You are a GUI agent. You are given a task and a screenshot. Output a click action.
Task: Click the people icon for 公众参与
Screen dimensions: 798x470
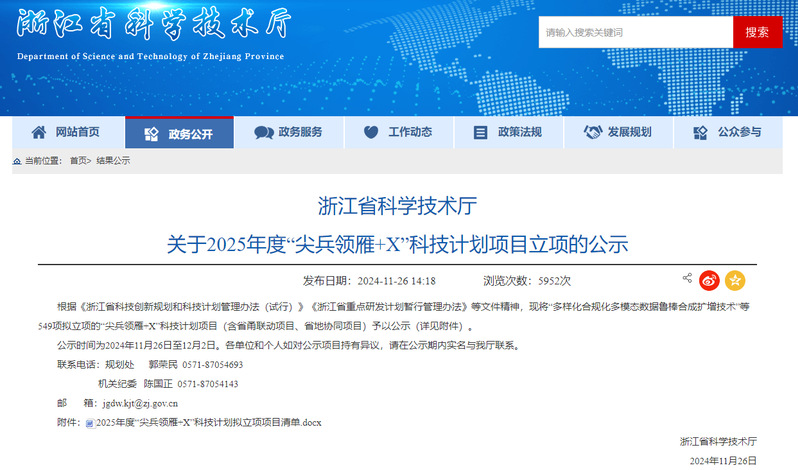(x=700, y=133)
